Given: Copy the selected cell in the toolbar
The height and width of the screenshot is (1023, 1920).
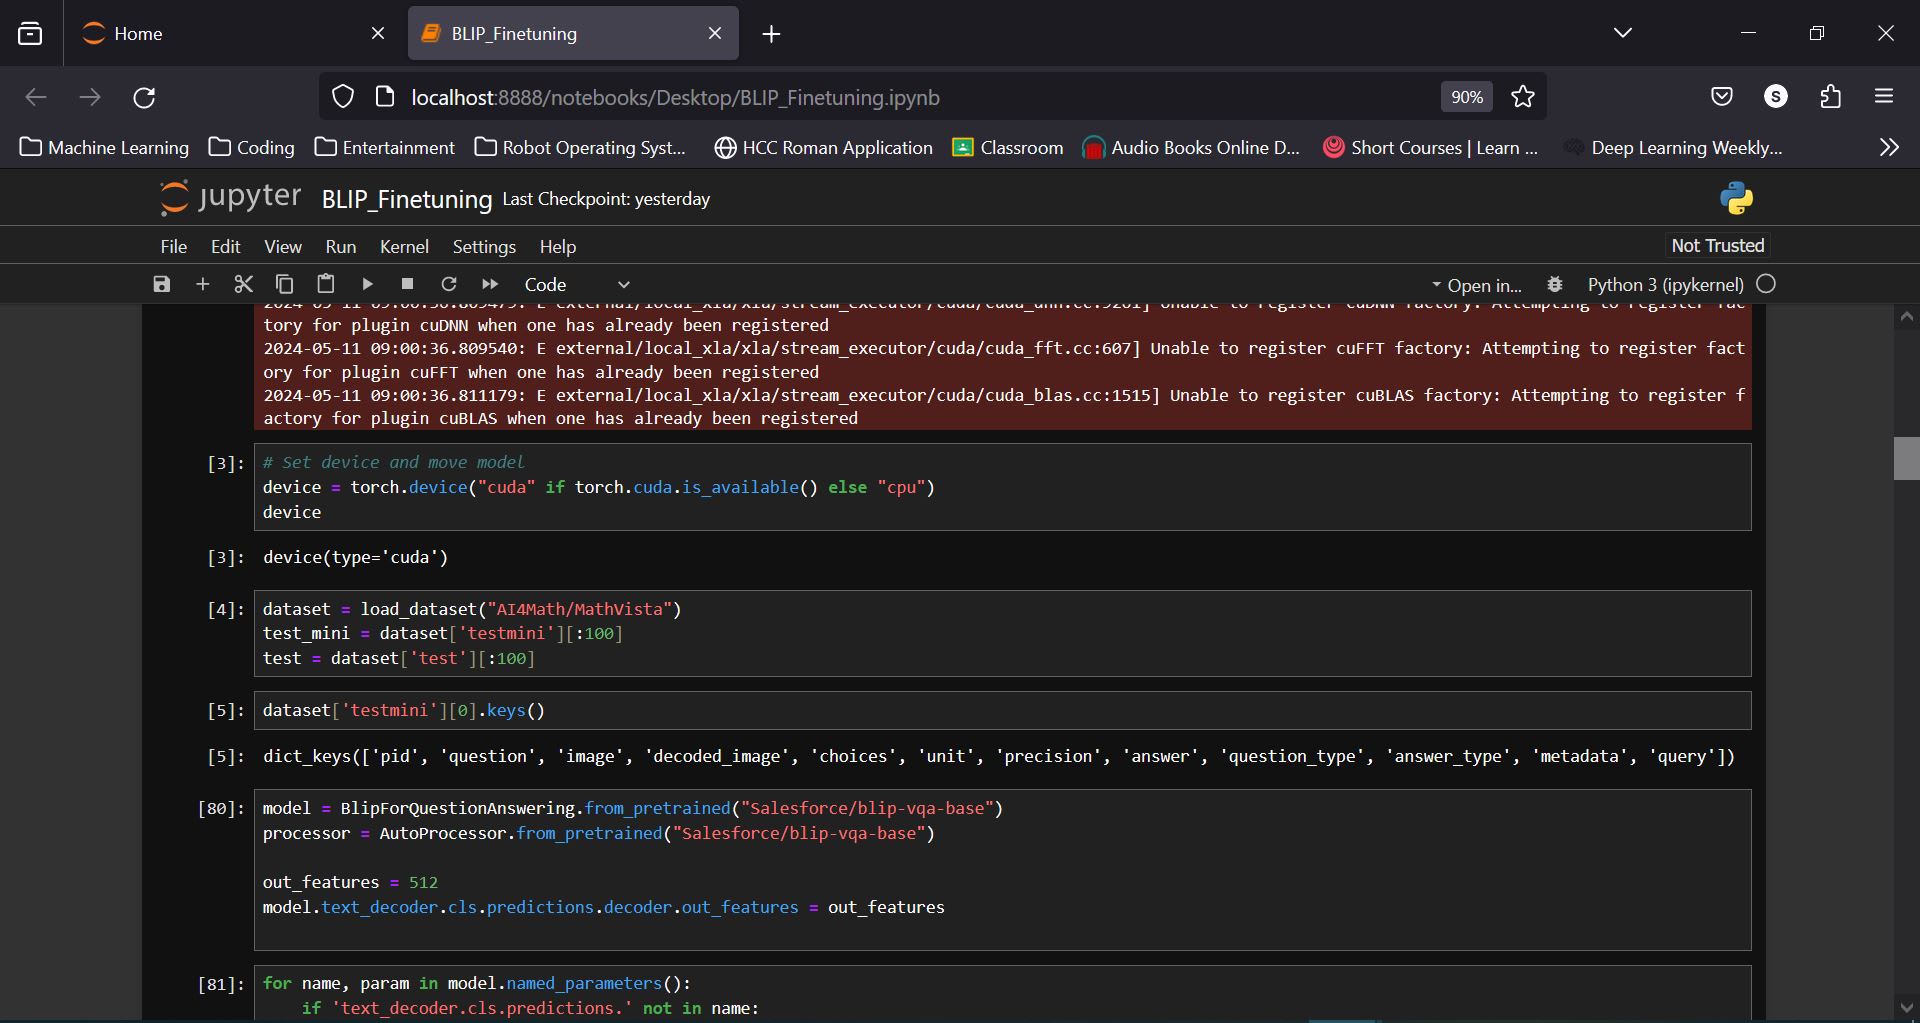Looking at the screenshot, I should tap(284, 284).
